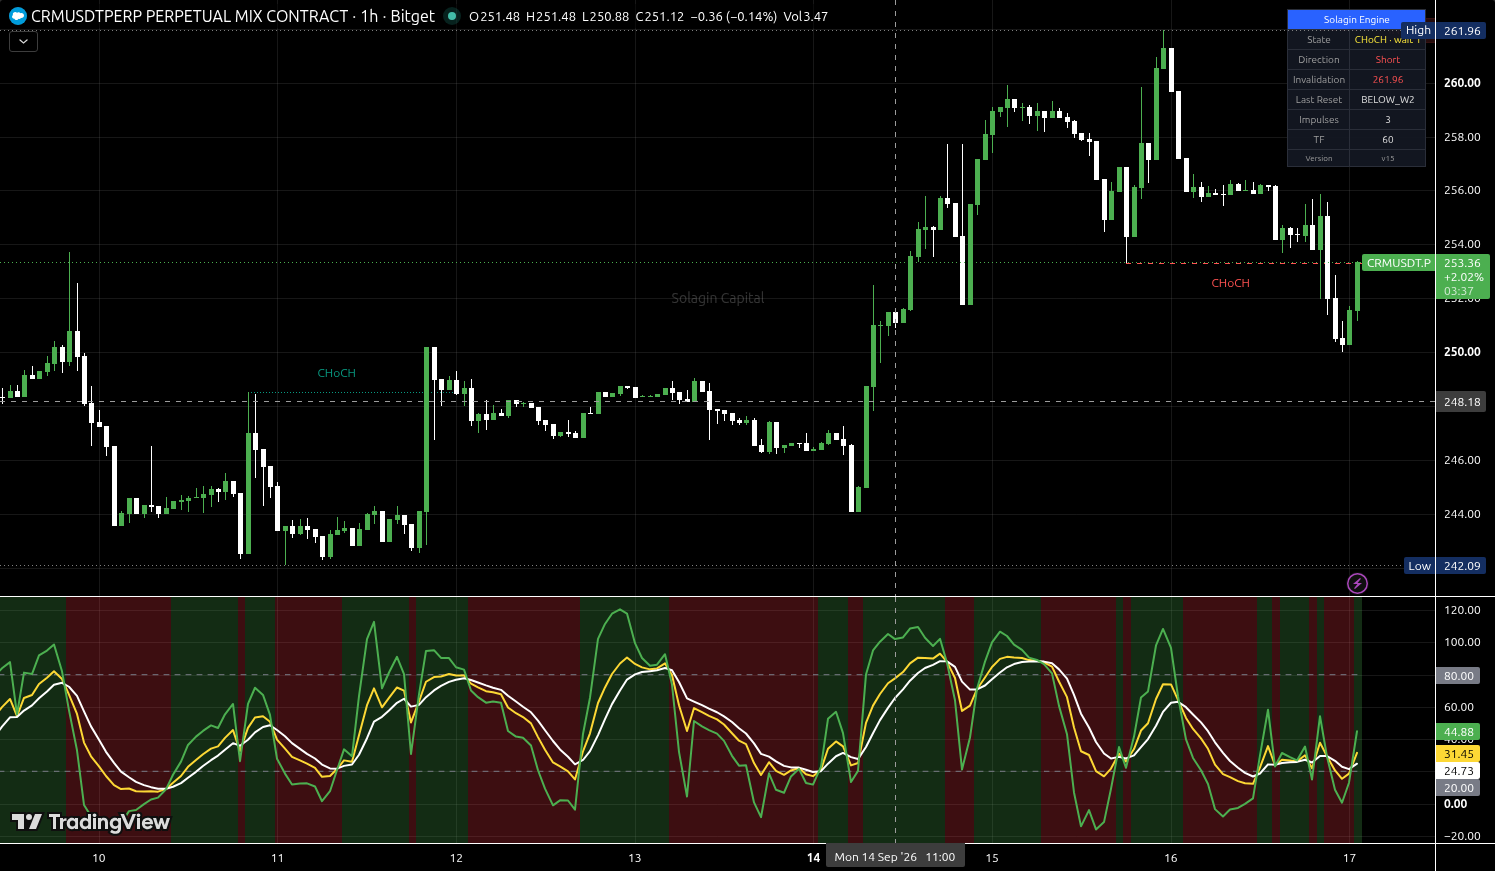1495x871 pixels.
Task: Collapse the indicator legend with the chevron
Action: pos(23,41)
